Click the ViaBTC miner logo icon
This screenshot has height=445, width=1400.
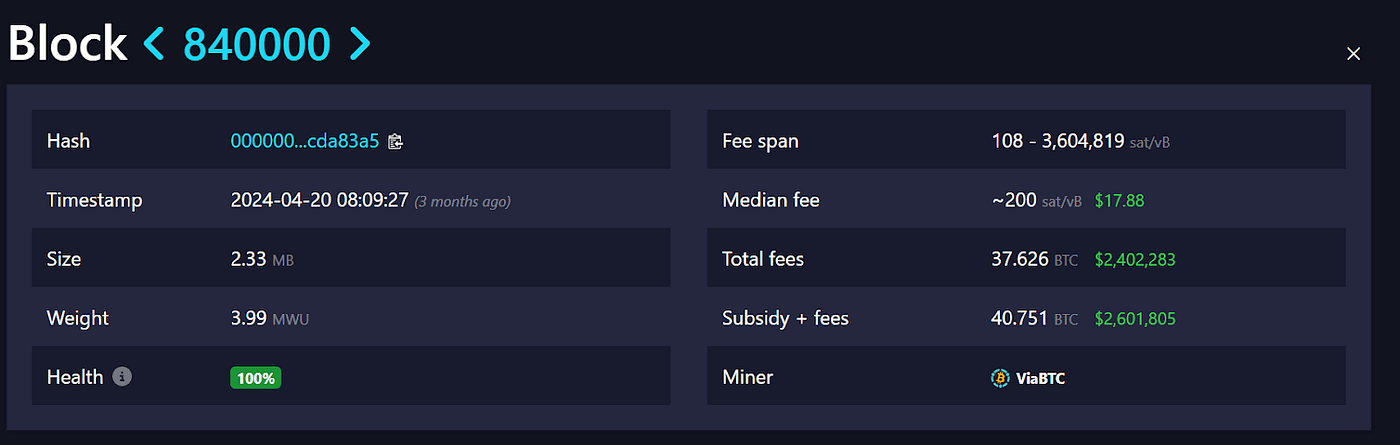click(x=1000, y=378)
